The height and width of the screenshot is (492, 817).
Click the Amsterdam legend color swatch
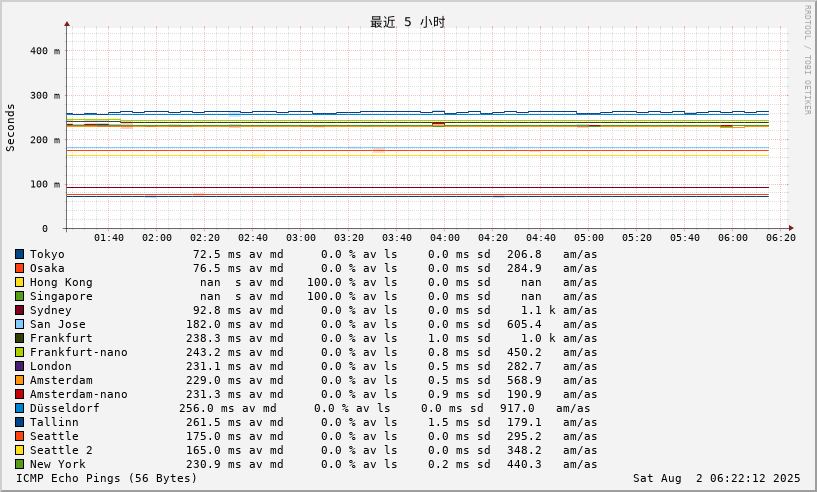point(19,380)
